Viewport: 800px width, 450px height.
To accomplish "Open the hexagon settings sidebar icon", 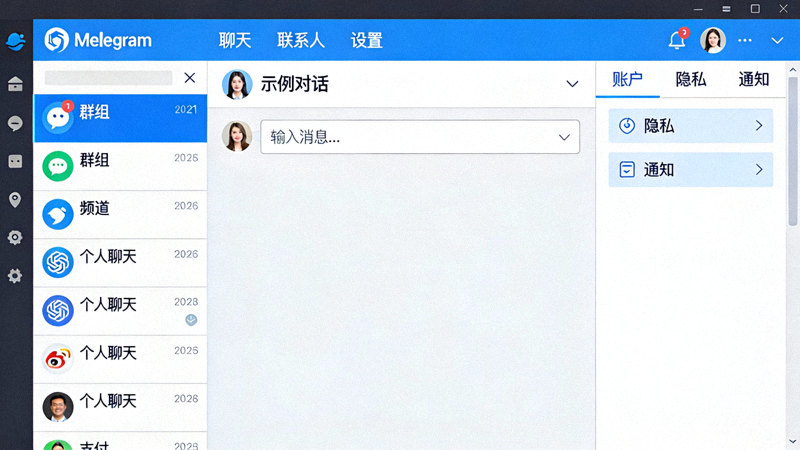I will pos(15,237).
